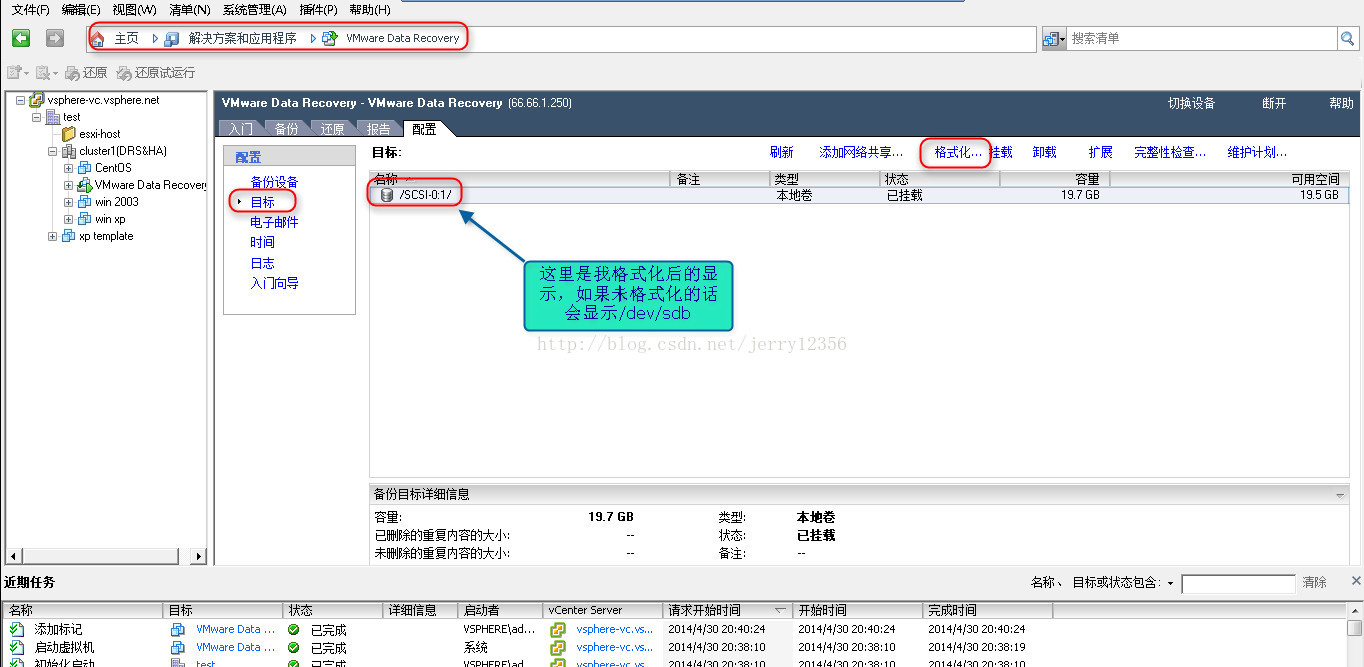Click the test datacenter icon

[53, 117]
